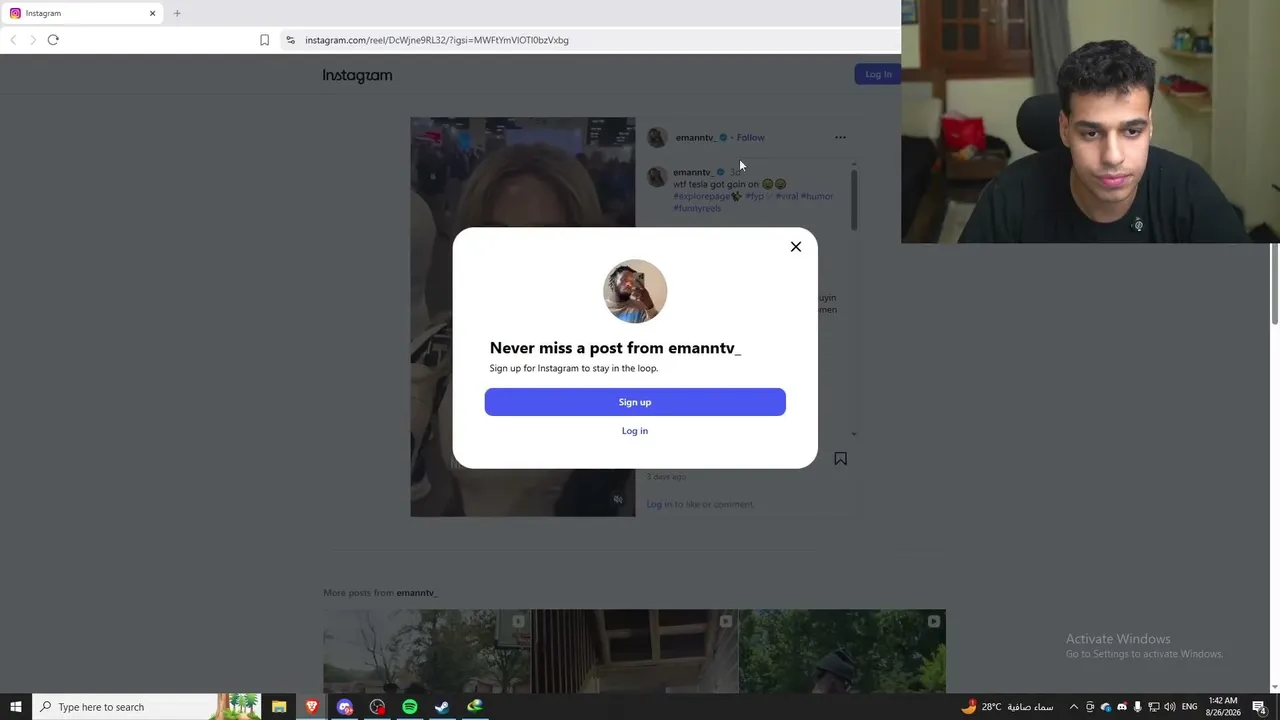Open the clock showing 1:42 AM
The width and height of the screenshot is (1280, 720).
click(1223, 707)
